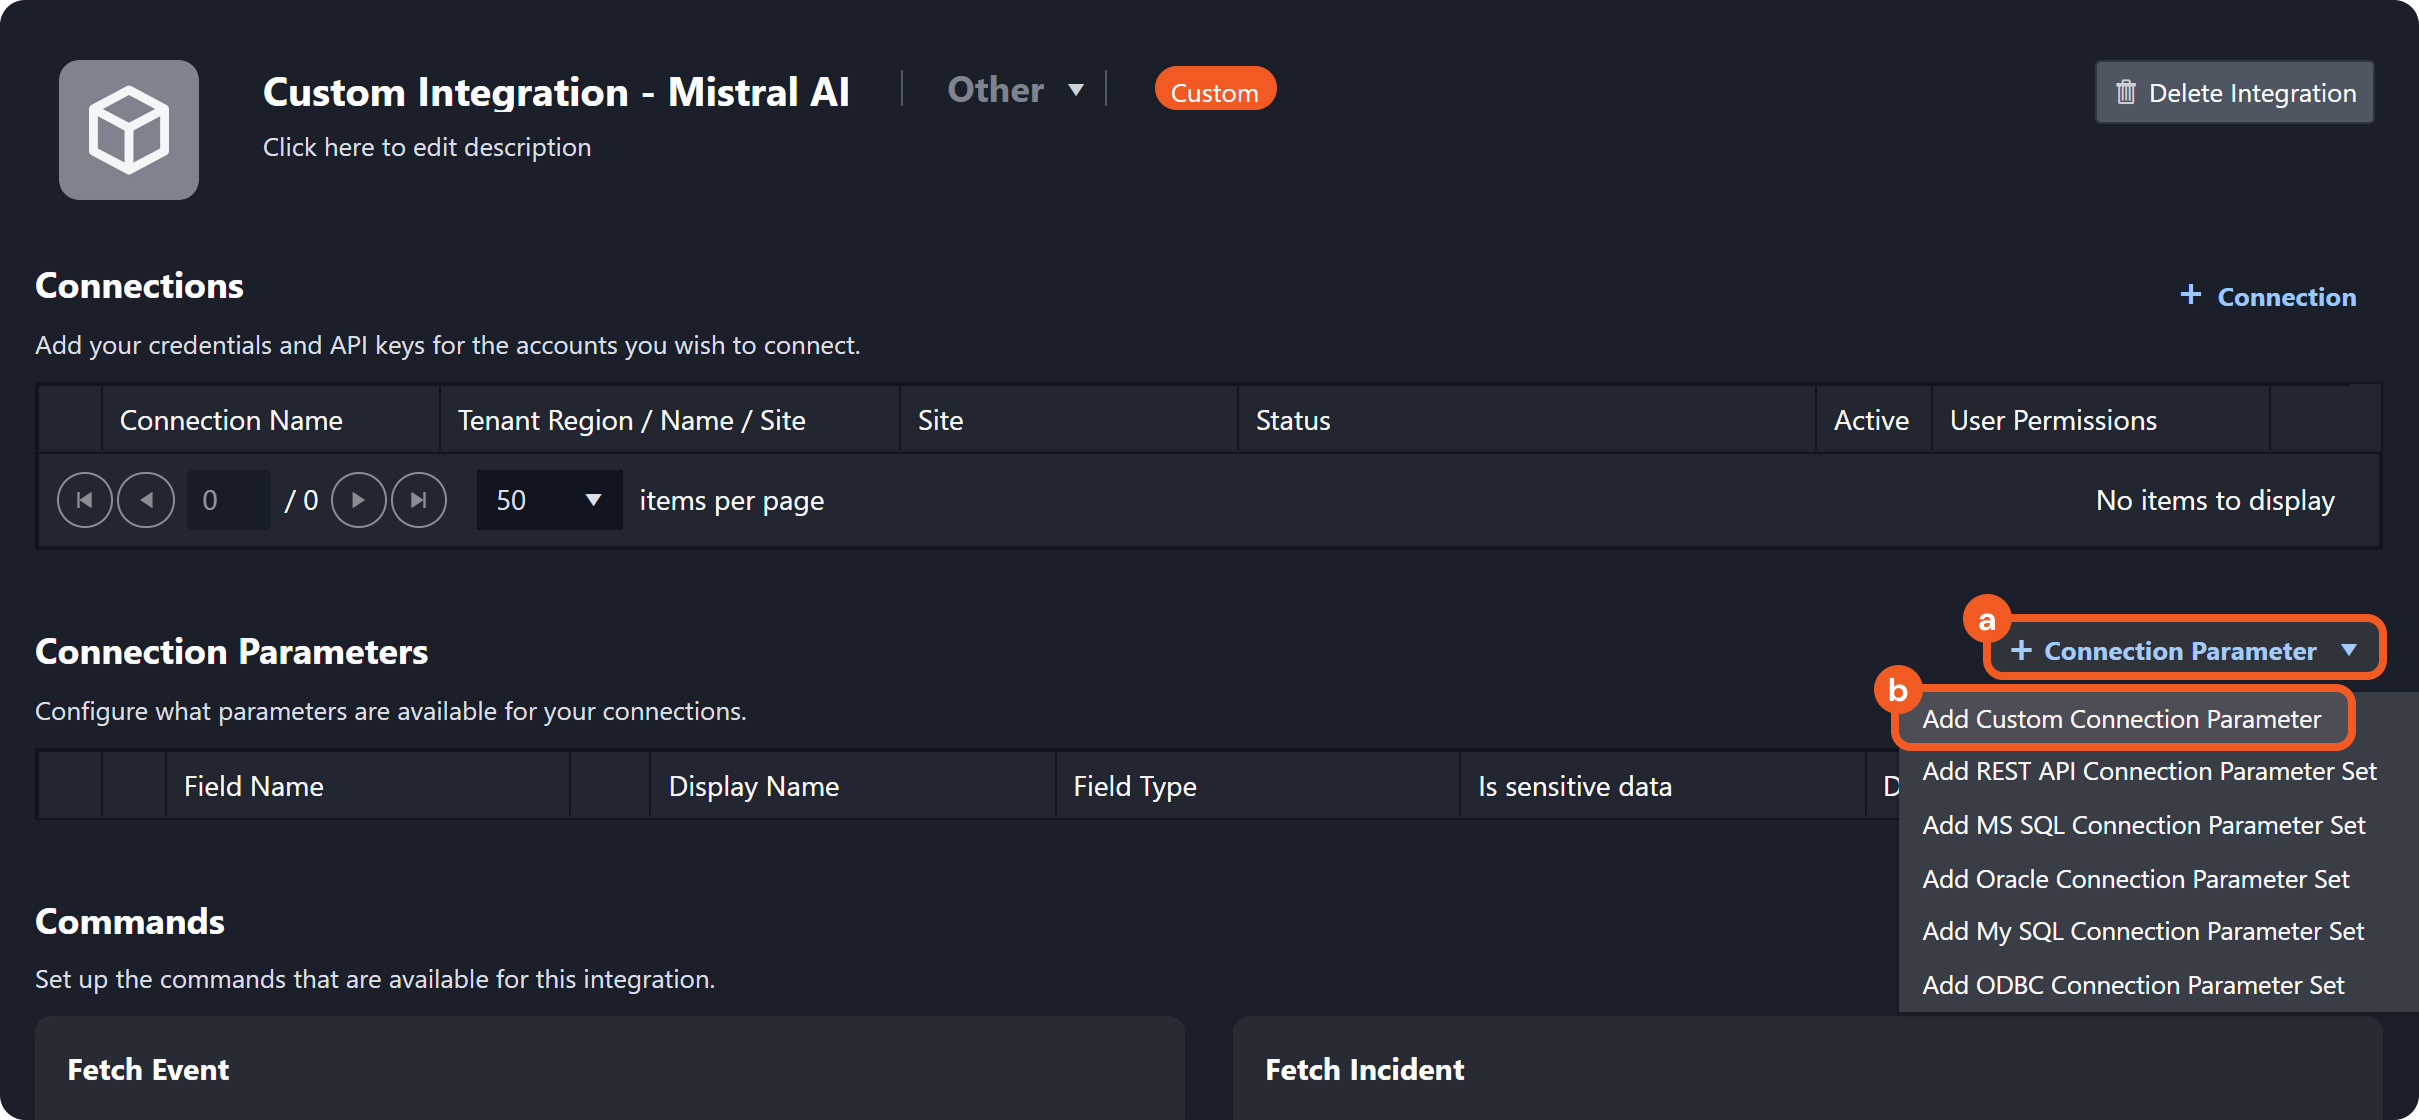Go to previous page of connections
The image size is (2419, 1120).
click(146, 500)
